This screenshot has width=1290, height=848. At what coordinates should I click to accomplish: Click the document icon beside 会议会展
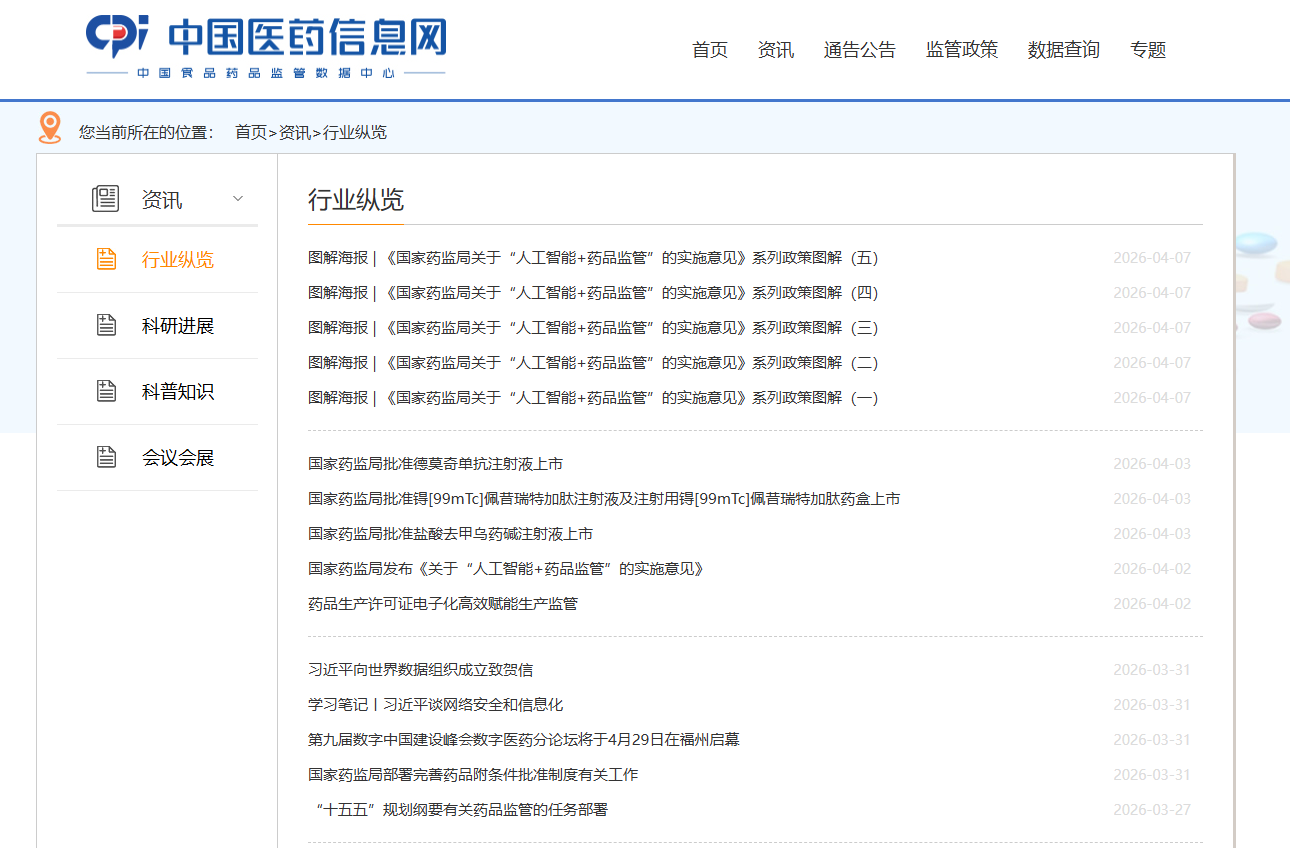106,457
